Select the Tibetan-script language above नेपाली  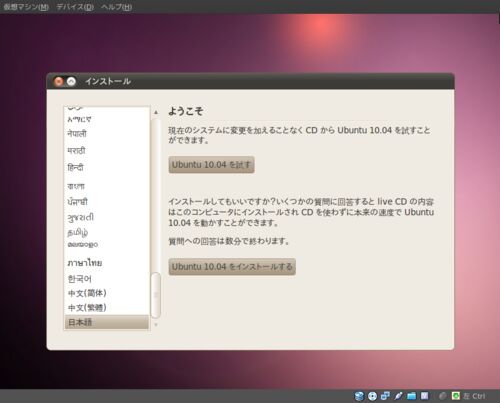(x=106, y=119)
